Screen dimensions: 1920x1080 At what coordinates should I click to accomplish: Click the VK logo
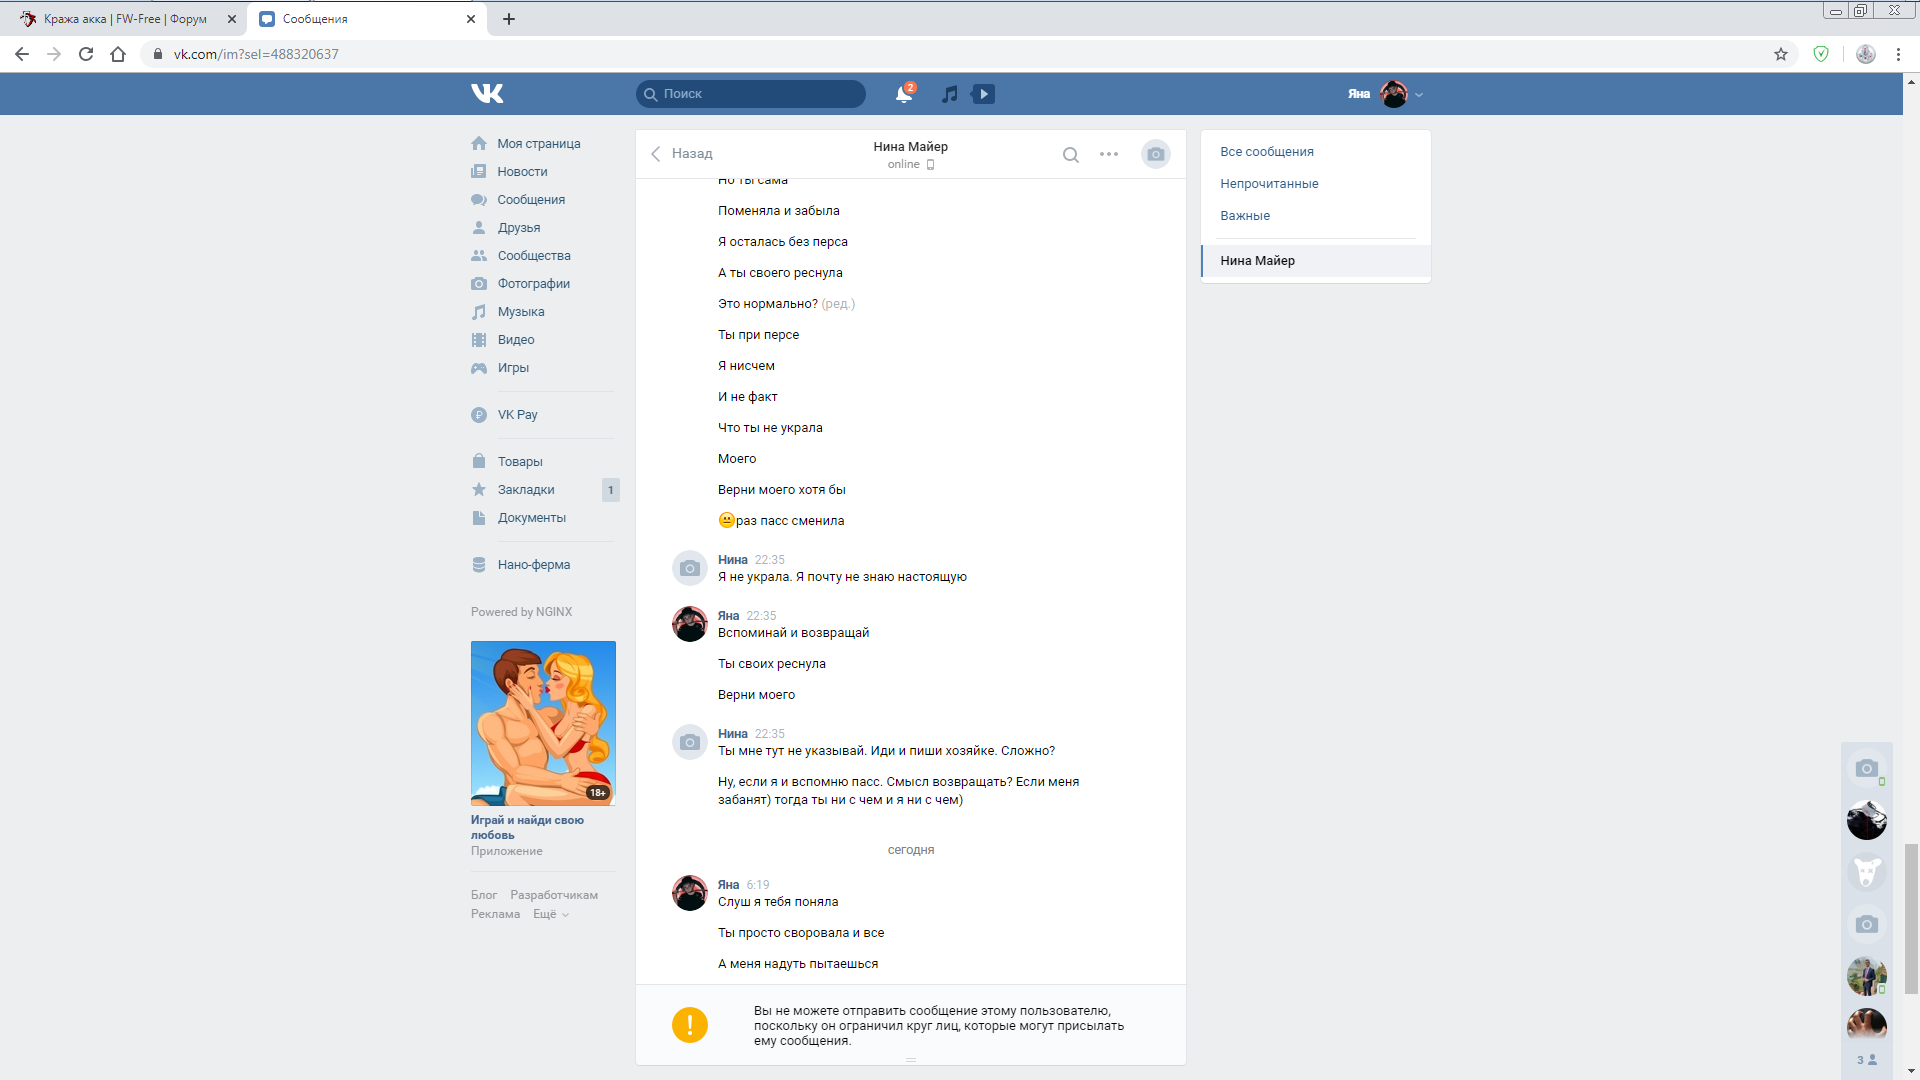tap(487, 94)
